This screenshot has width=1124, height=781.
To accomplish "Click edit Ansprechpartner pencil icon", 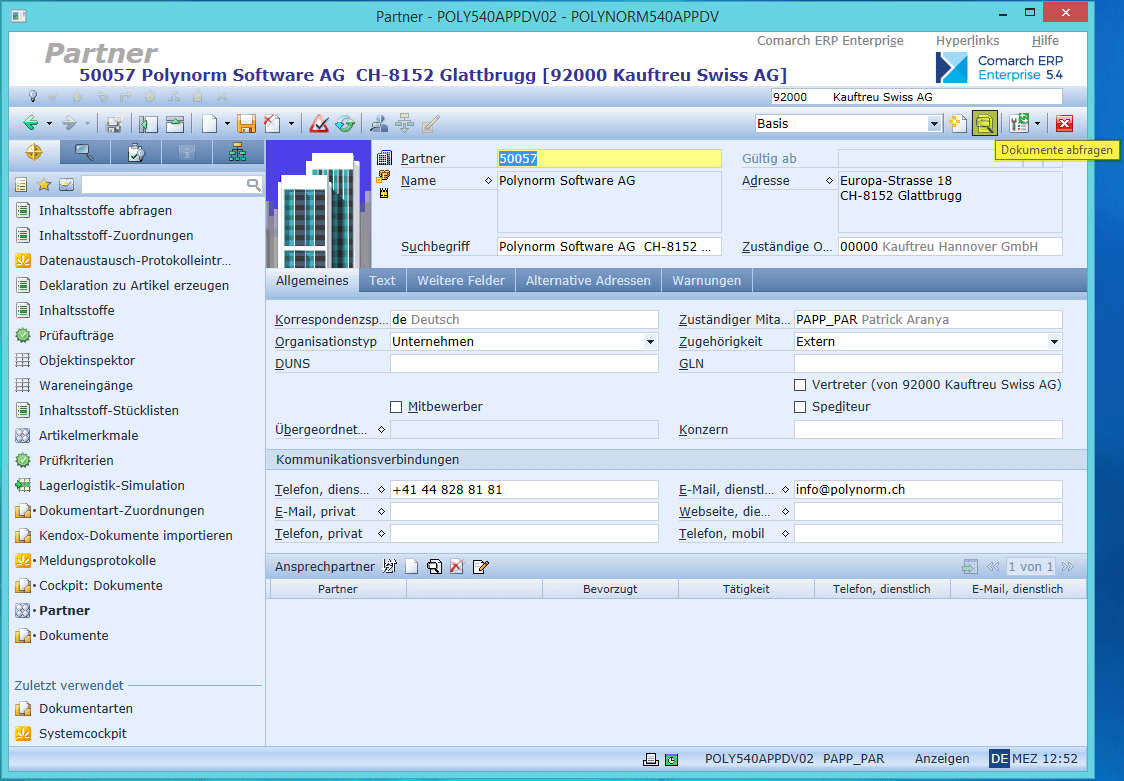I will [x=480, y=567].
